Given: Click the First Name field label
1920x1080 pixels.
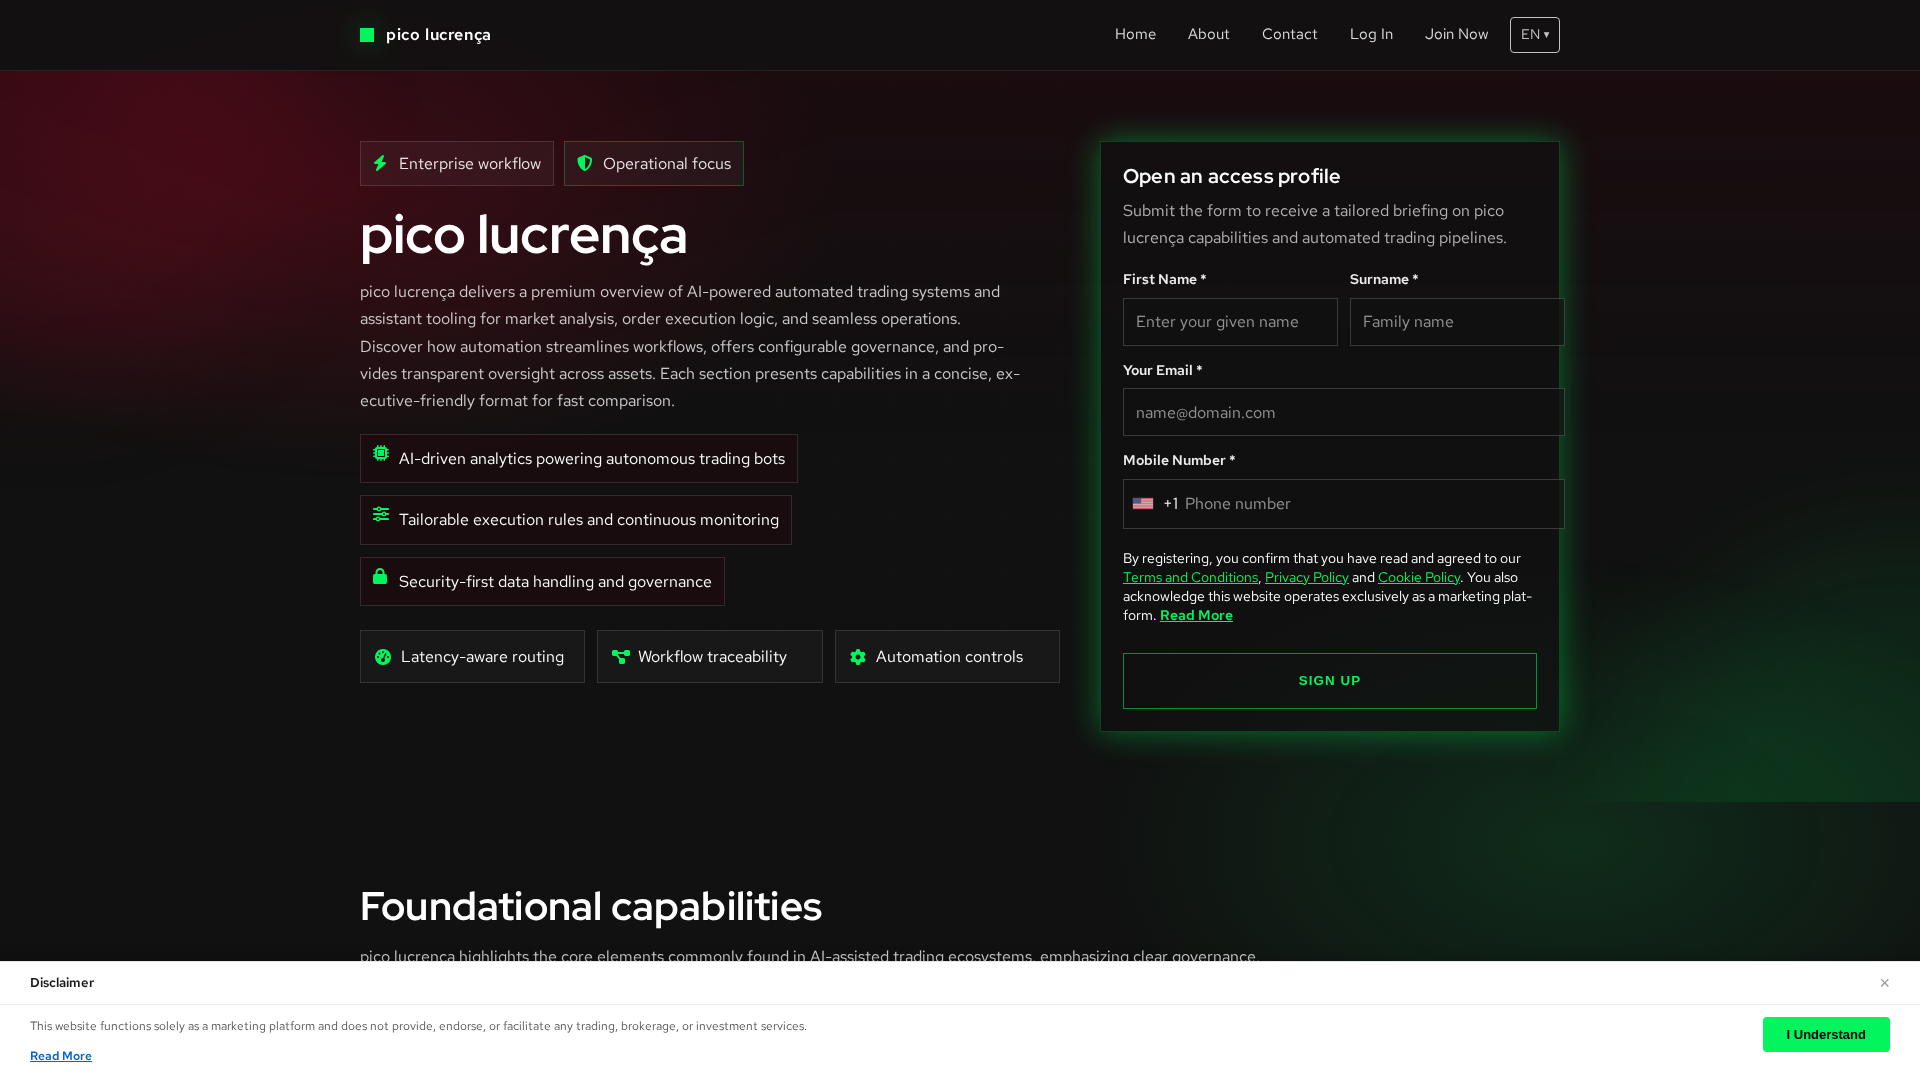Looking at the screenshot, I should click(x=1164, y=279).
